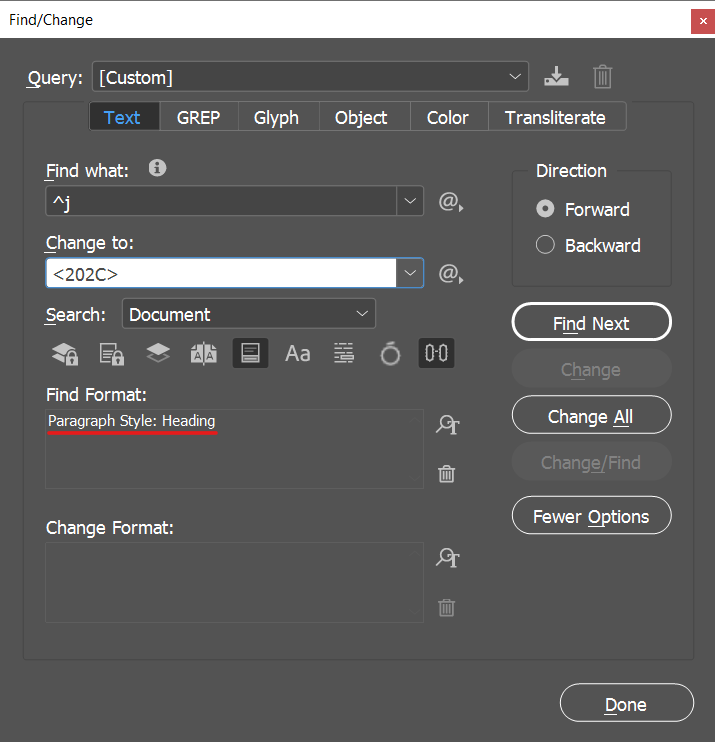Click the Save Query icon
The image size is (715, 742).
tap(556, 76)
